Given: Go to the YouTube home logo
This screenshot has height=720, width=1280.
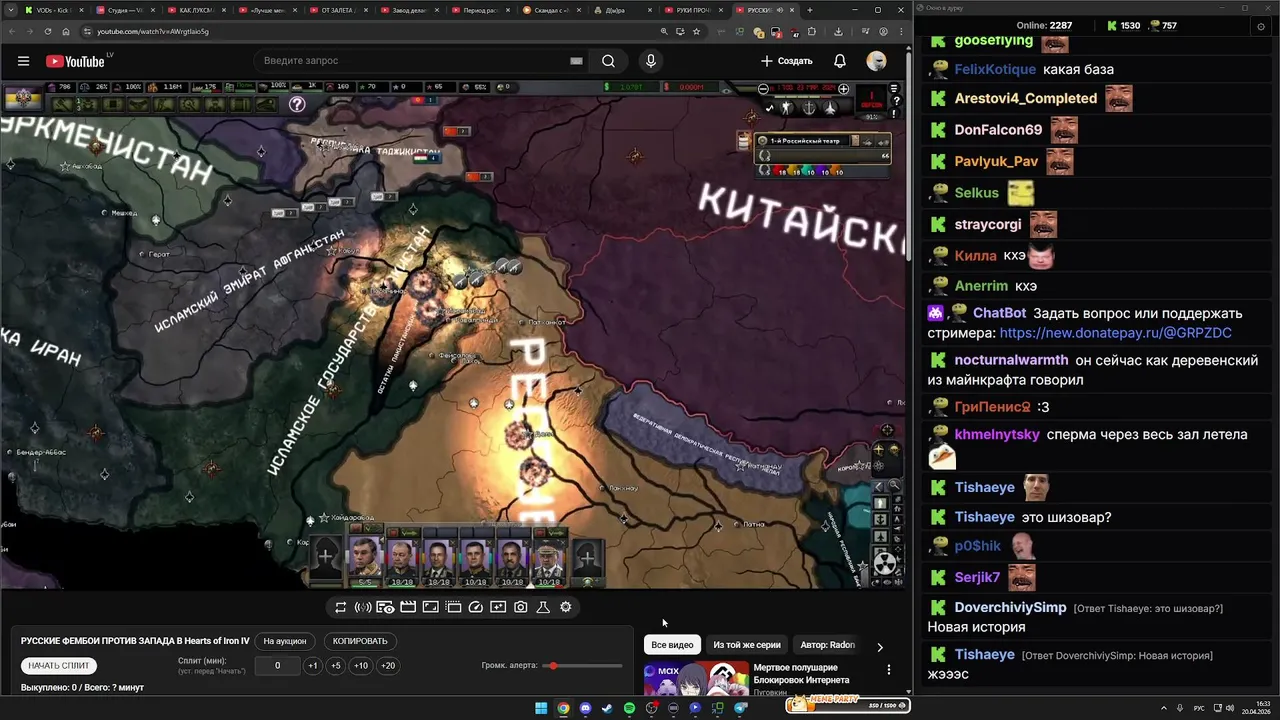Looking at the screenshot, I should pos(75,61).
